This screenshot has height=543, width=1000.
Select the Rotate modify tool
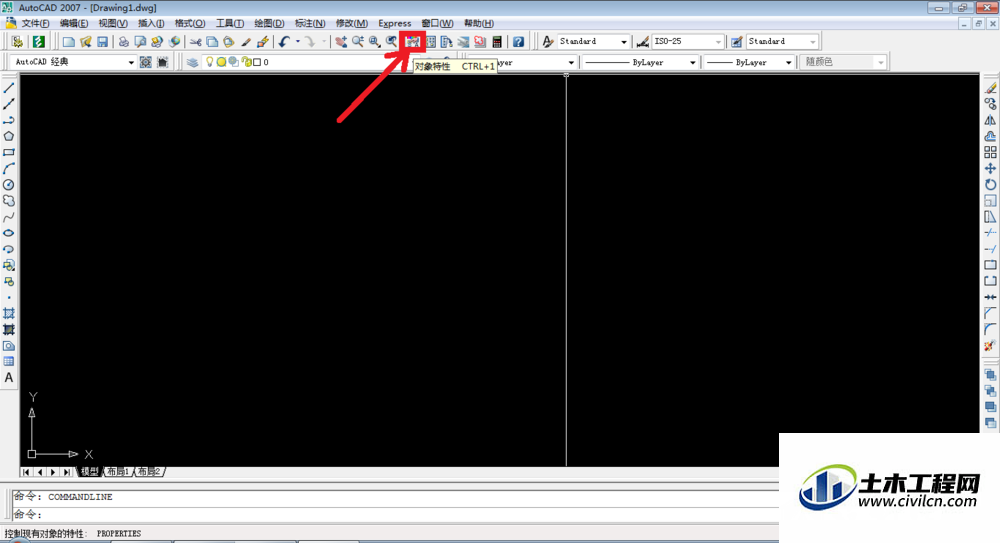pos(990,184)
